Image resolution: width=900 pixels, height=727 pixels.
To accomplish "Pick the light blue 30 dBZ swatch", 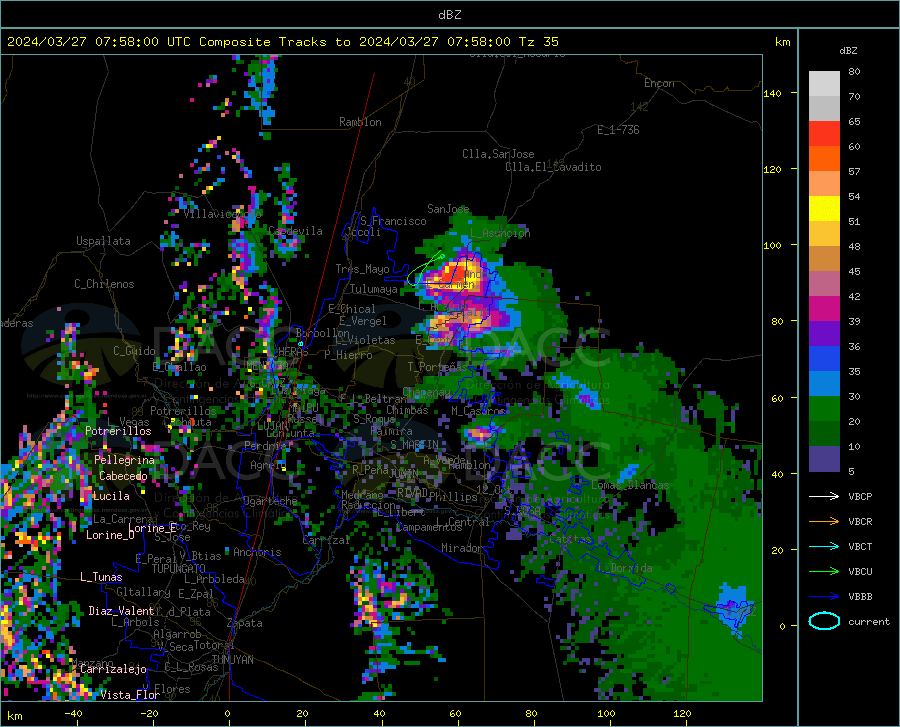I will 824,384.
